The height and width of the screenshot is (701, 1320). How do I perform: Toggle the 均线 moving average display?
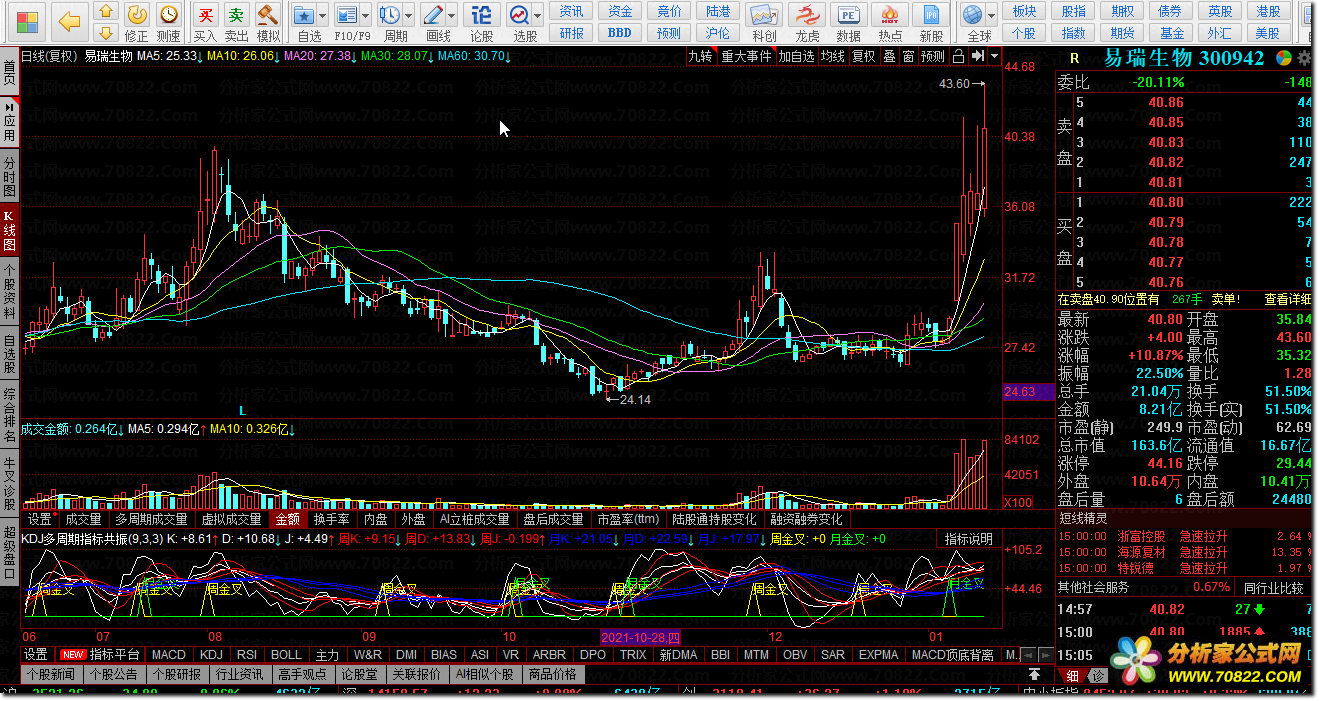[x=833, y=56]
